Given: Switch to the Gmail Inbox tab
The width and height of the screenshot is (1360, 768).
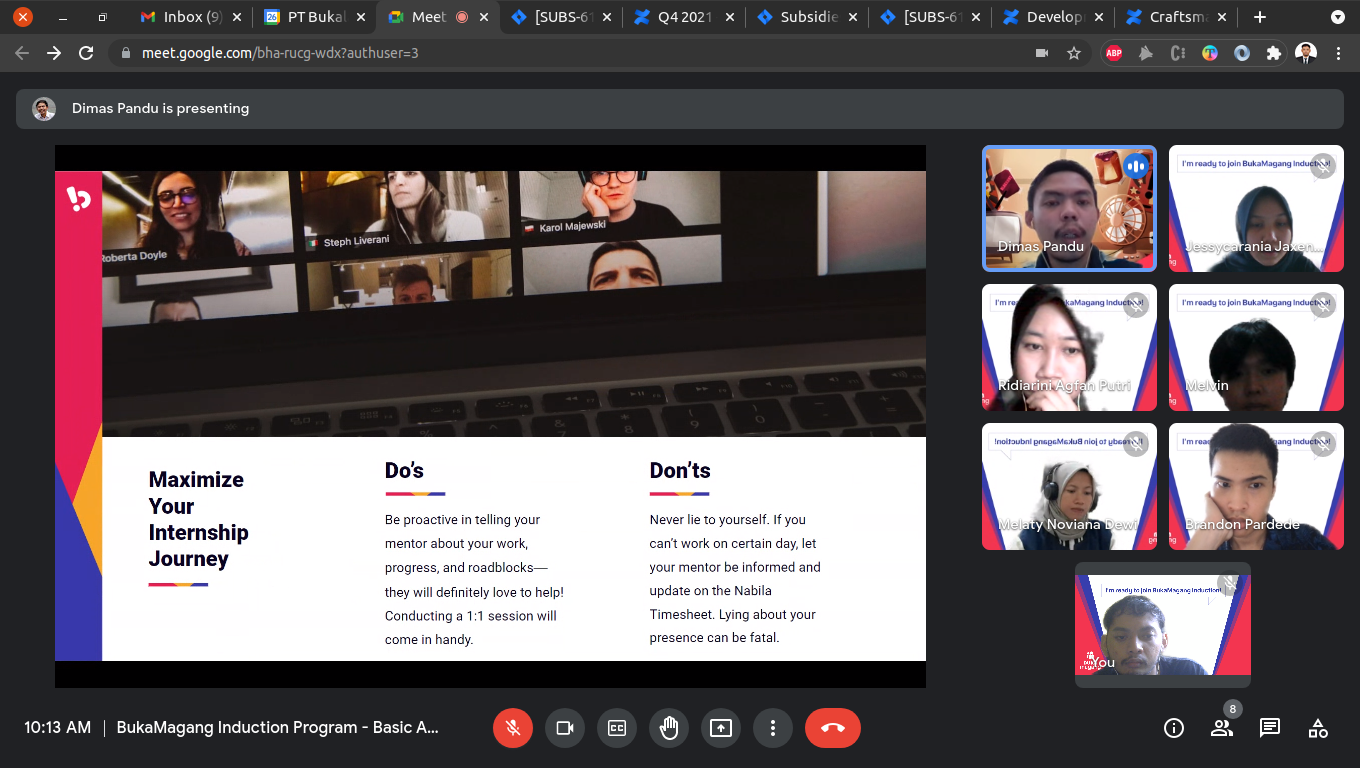Looking at the screenshot, I should (191, 17).
